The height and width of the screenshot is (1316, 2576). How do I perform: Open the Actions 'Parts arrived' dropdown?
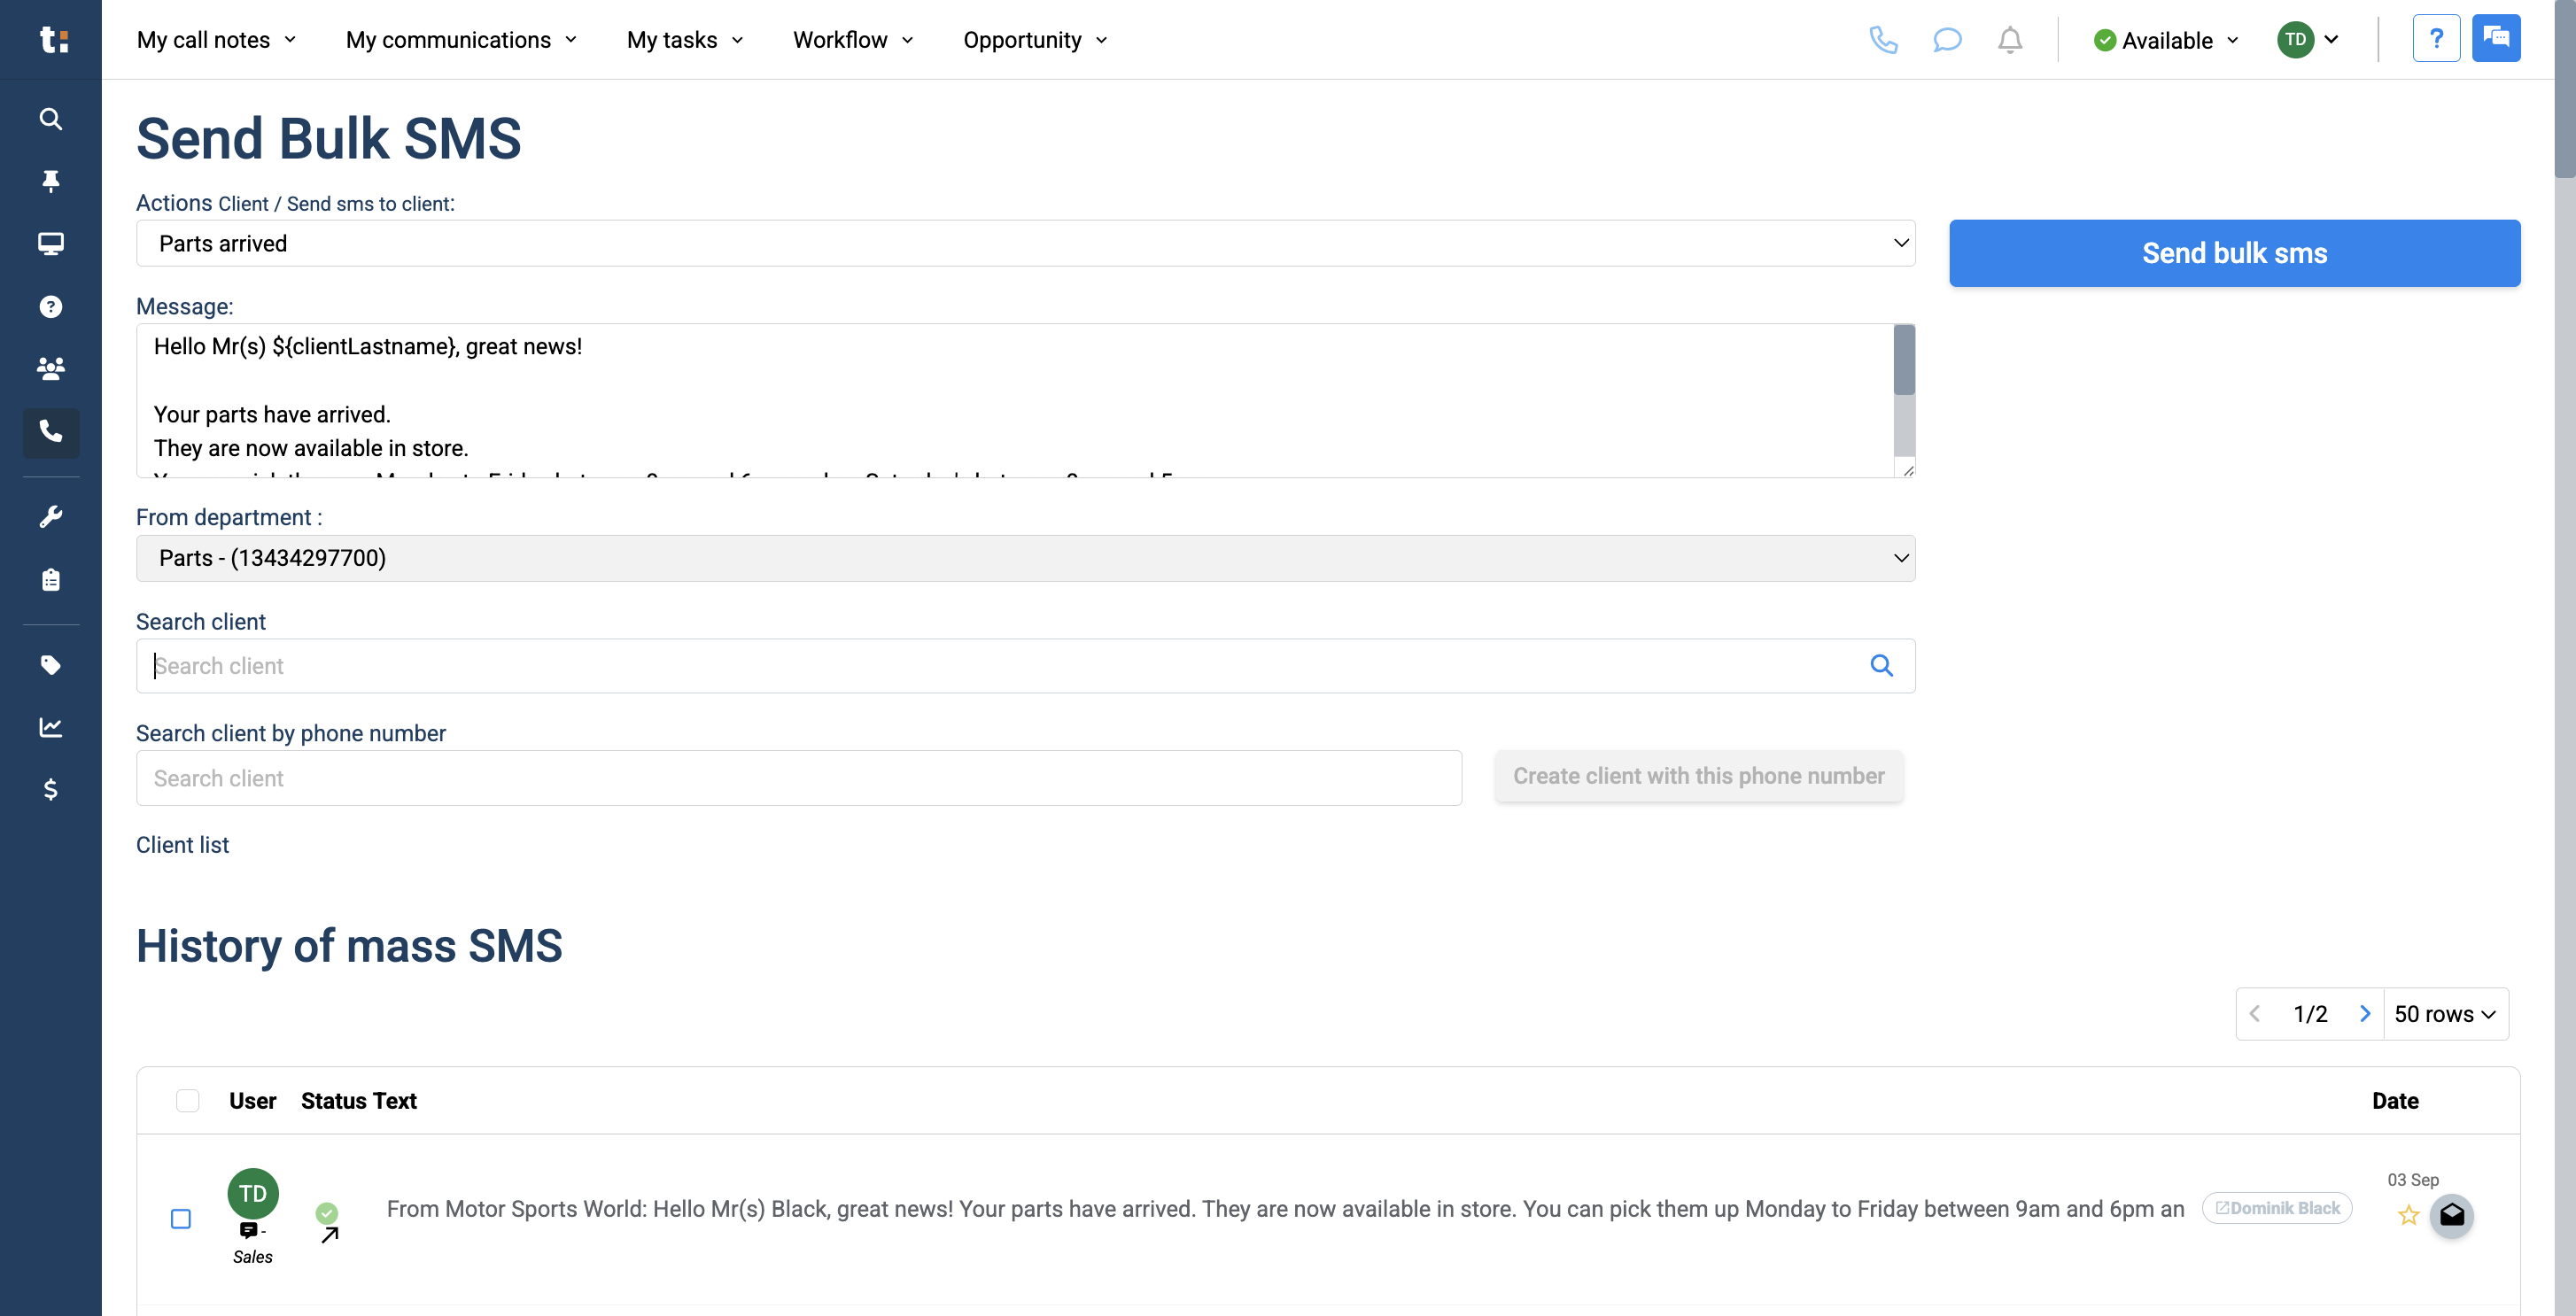(x=1025, y=243)
